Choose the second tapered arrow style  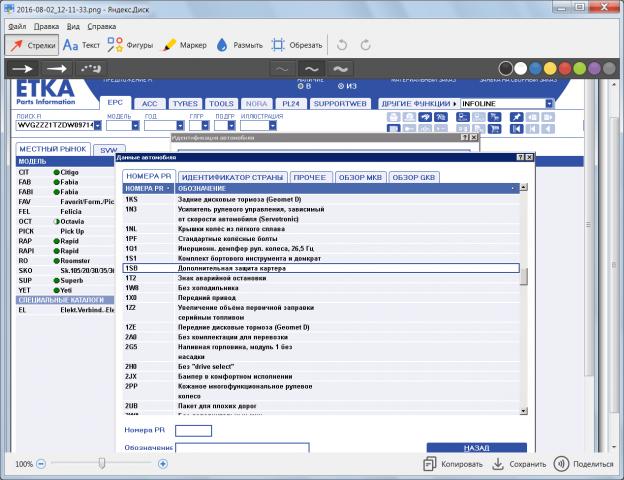57,69
